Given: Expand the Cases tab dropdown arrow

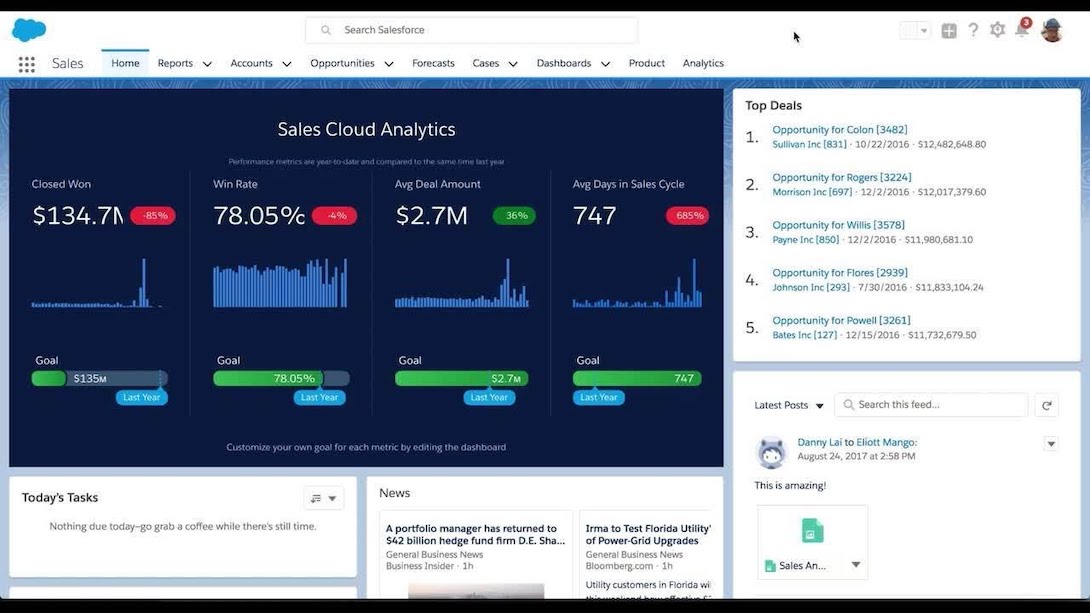Looking at the screenshot, I should 513,64.
